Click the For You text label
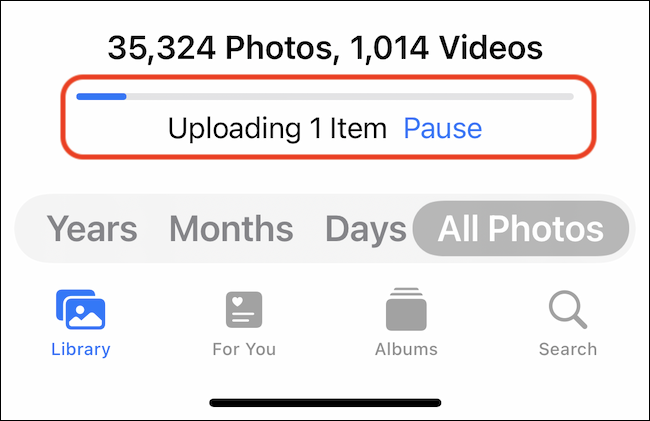 [x=244, y=349]
